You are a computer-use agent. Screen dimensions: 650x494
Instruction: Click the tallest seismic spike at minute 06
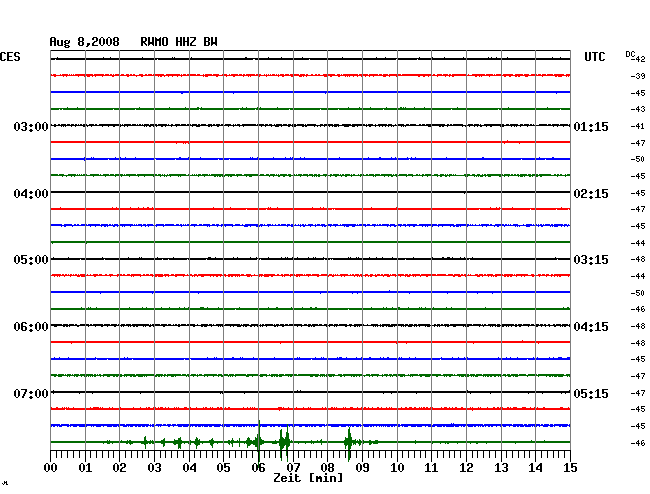tap(259, 442)
